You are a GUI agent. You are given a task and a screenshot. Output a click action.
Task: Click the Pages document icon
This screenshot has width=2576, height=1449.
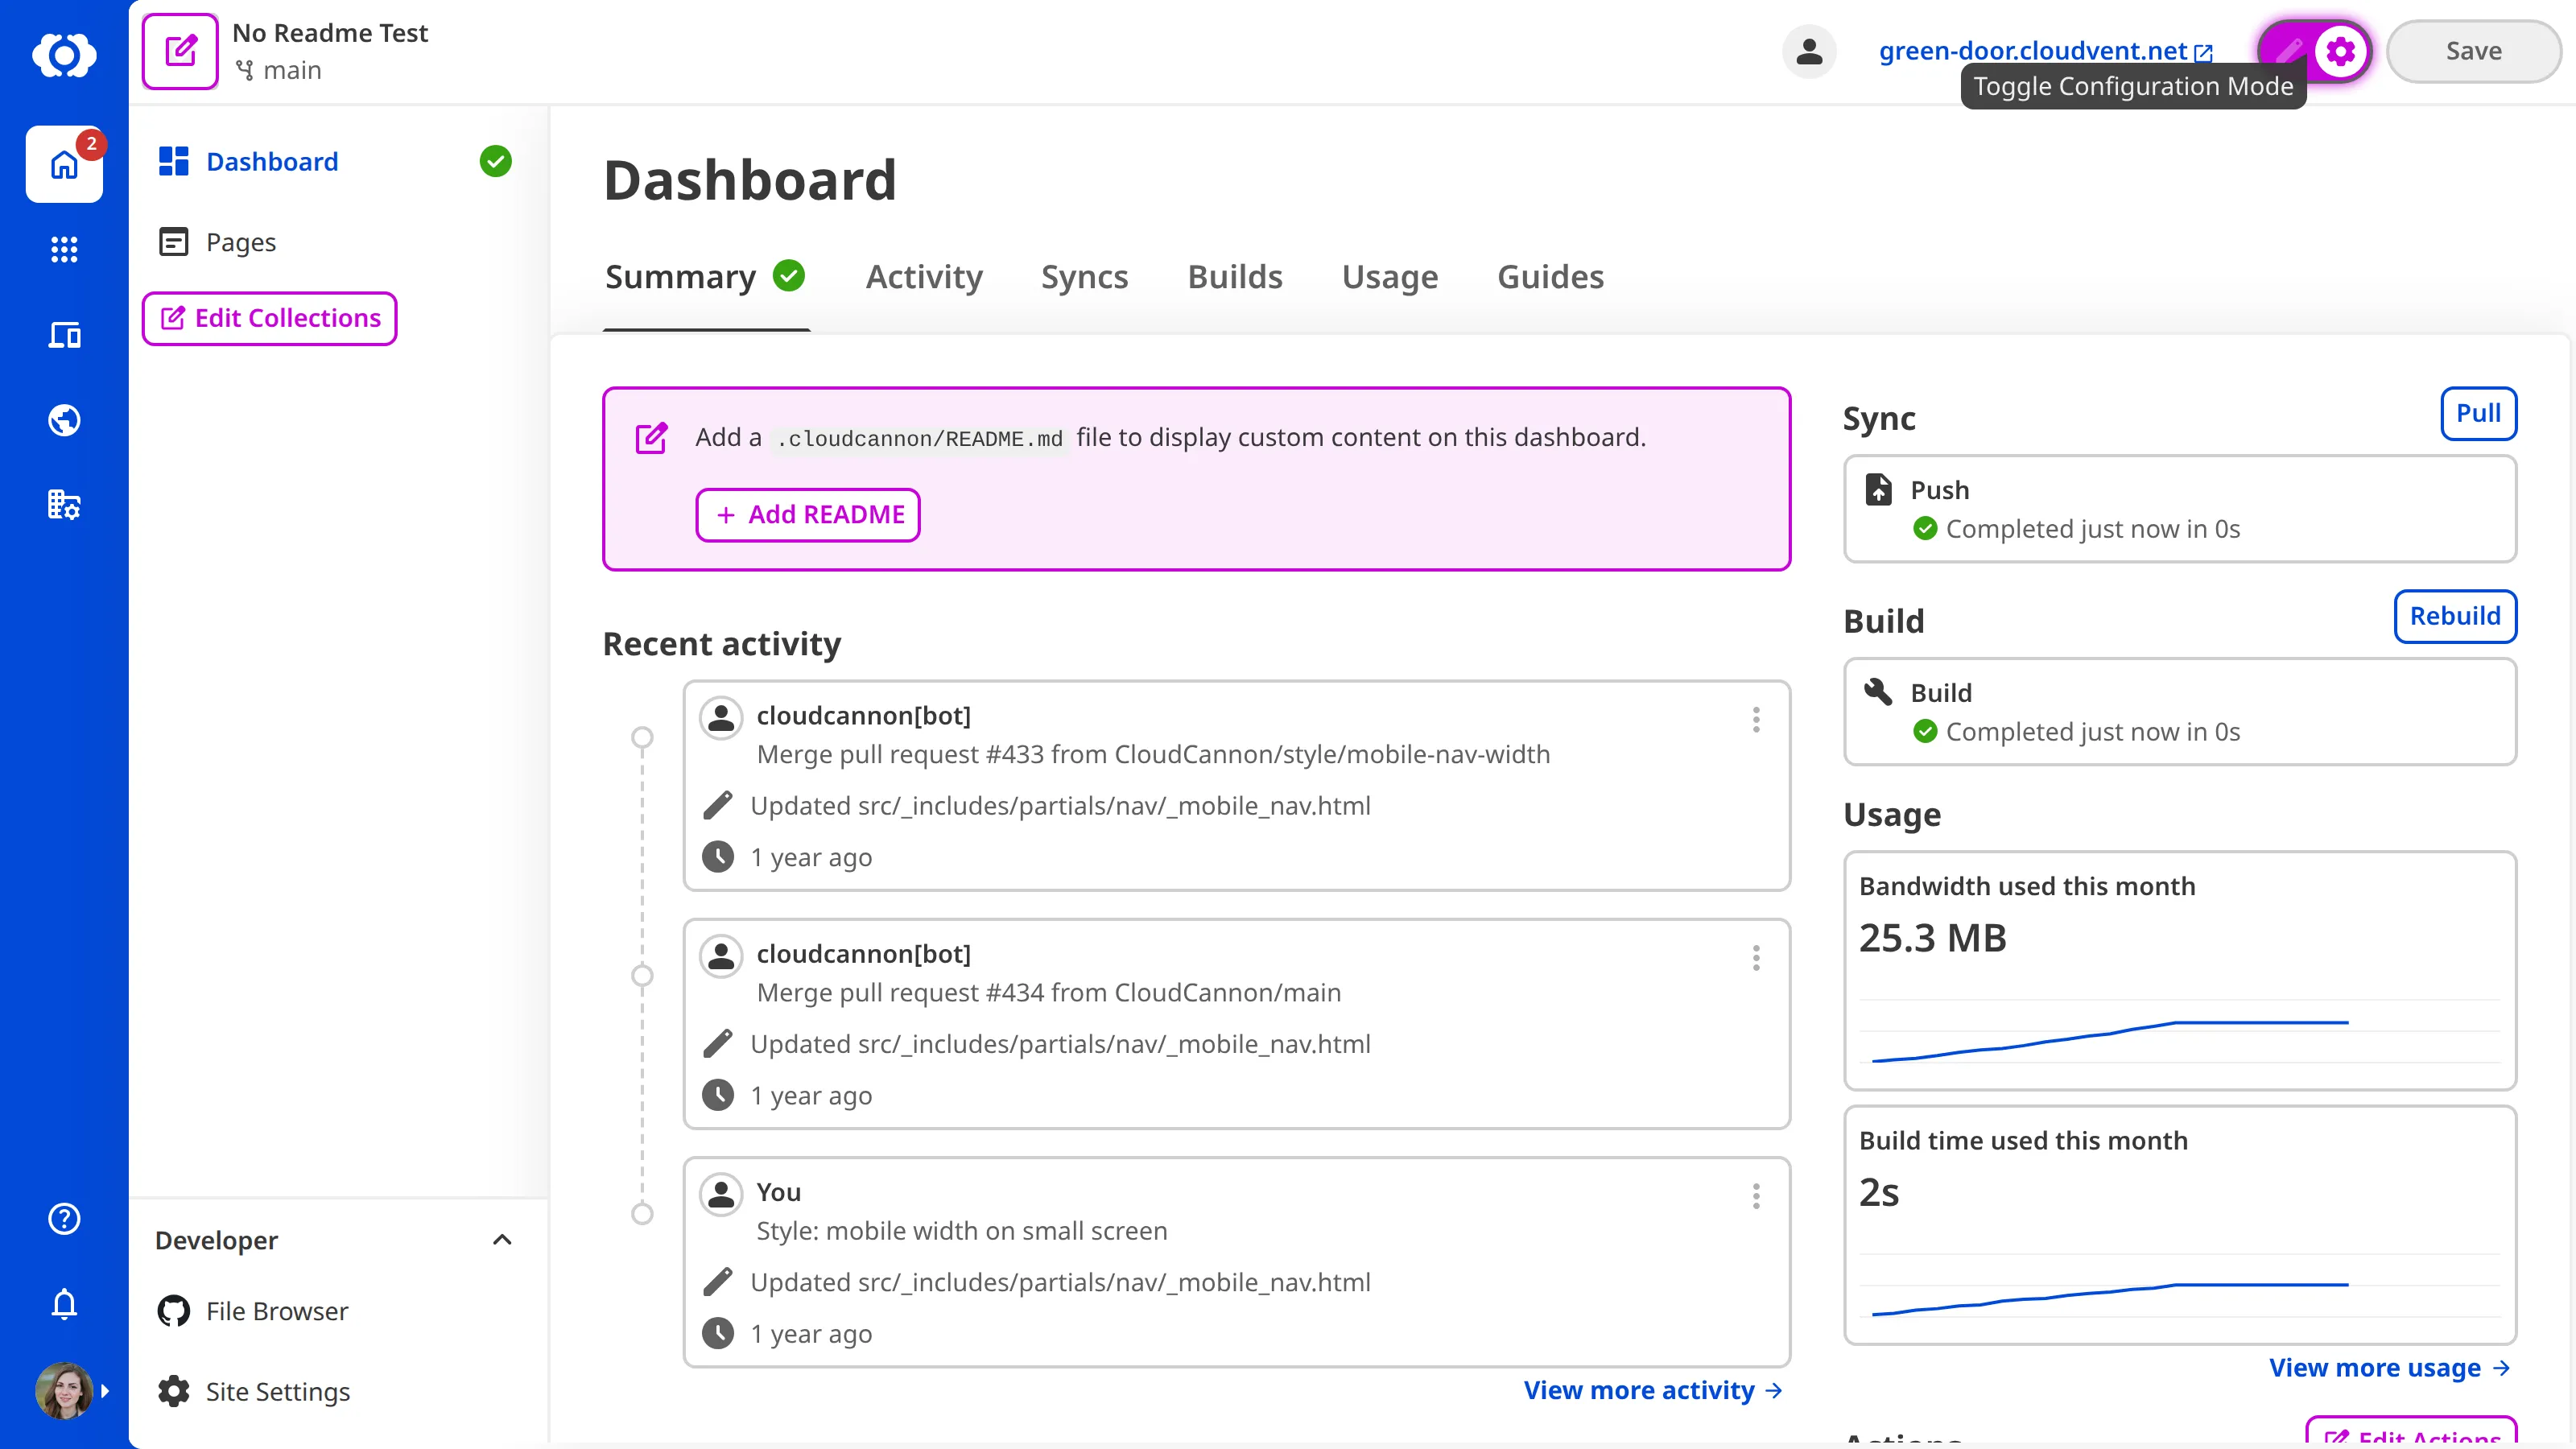[x=174, y=242]
